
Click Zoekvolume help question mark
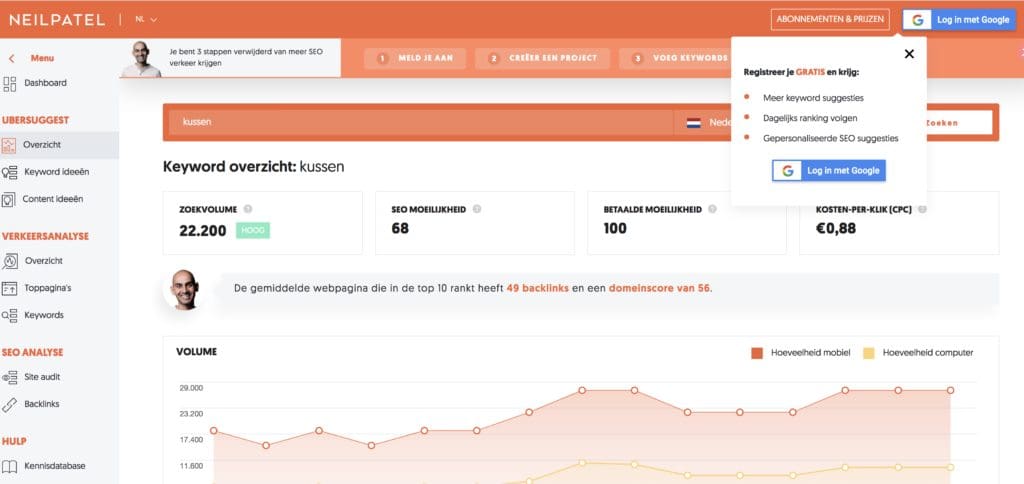click(x=248, y=209)
